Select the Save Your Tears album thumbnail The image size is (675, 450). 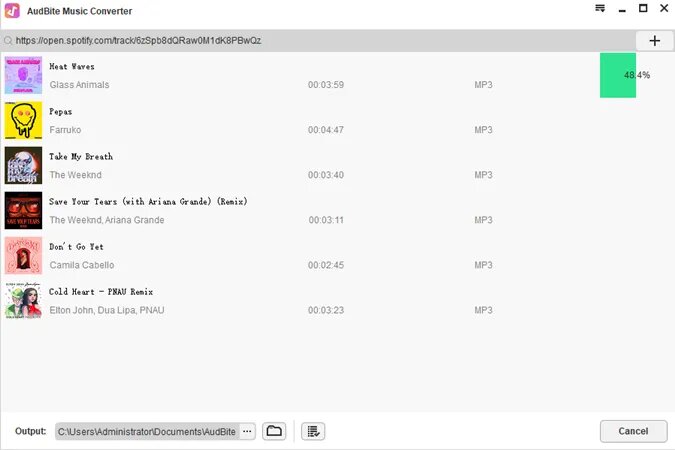23,211
